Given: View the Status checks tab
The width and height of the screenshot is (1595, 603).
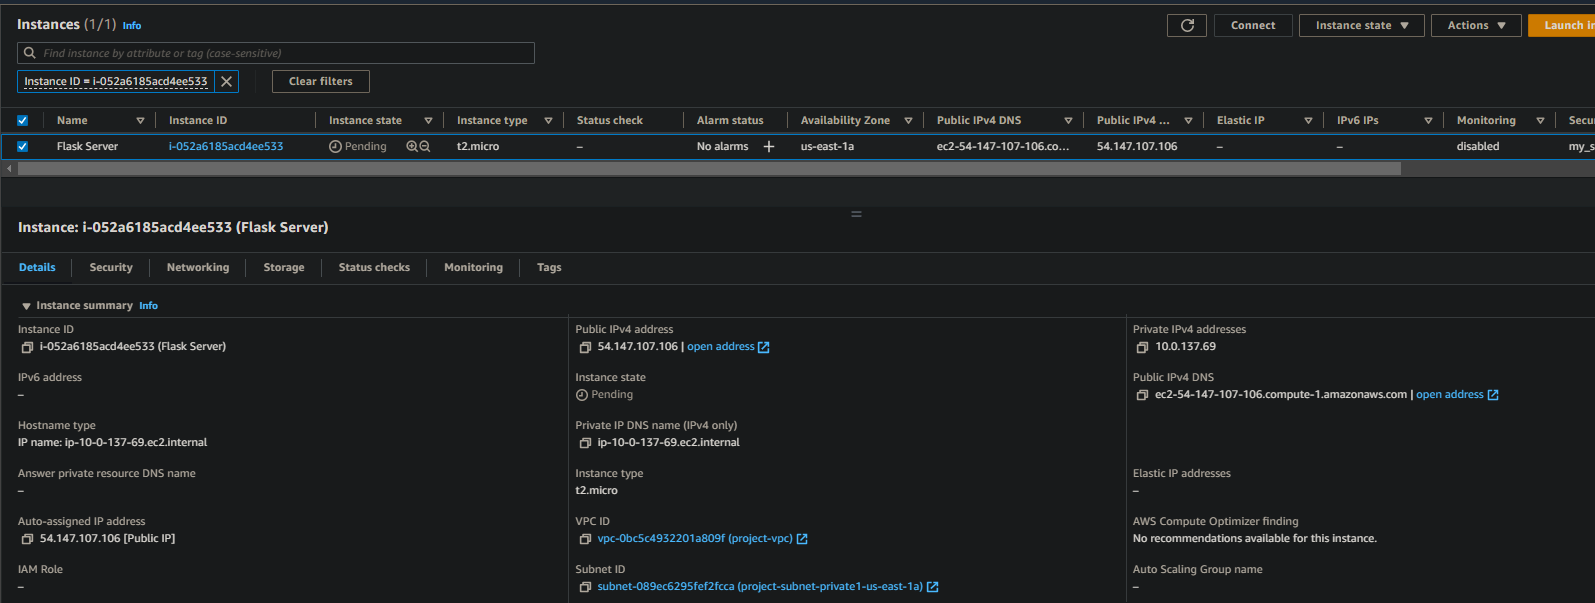Looking at the screenshot, I should point(374,268).
